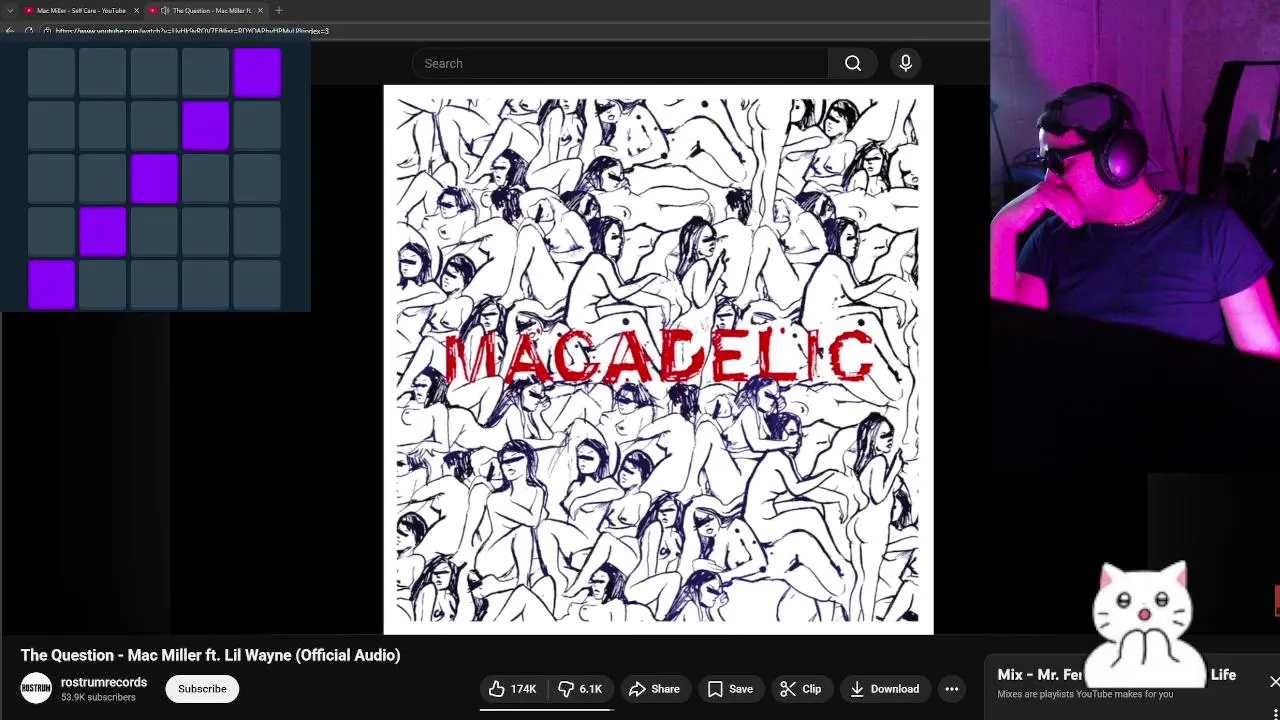This screenshot has width=1280, height=720.
Task: Click the 53.9K subscribers text
Action: tap(98, 698)
